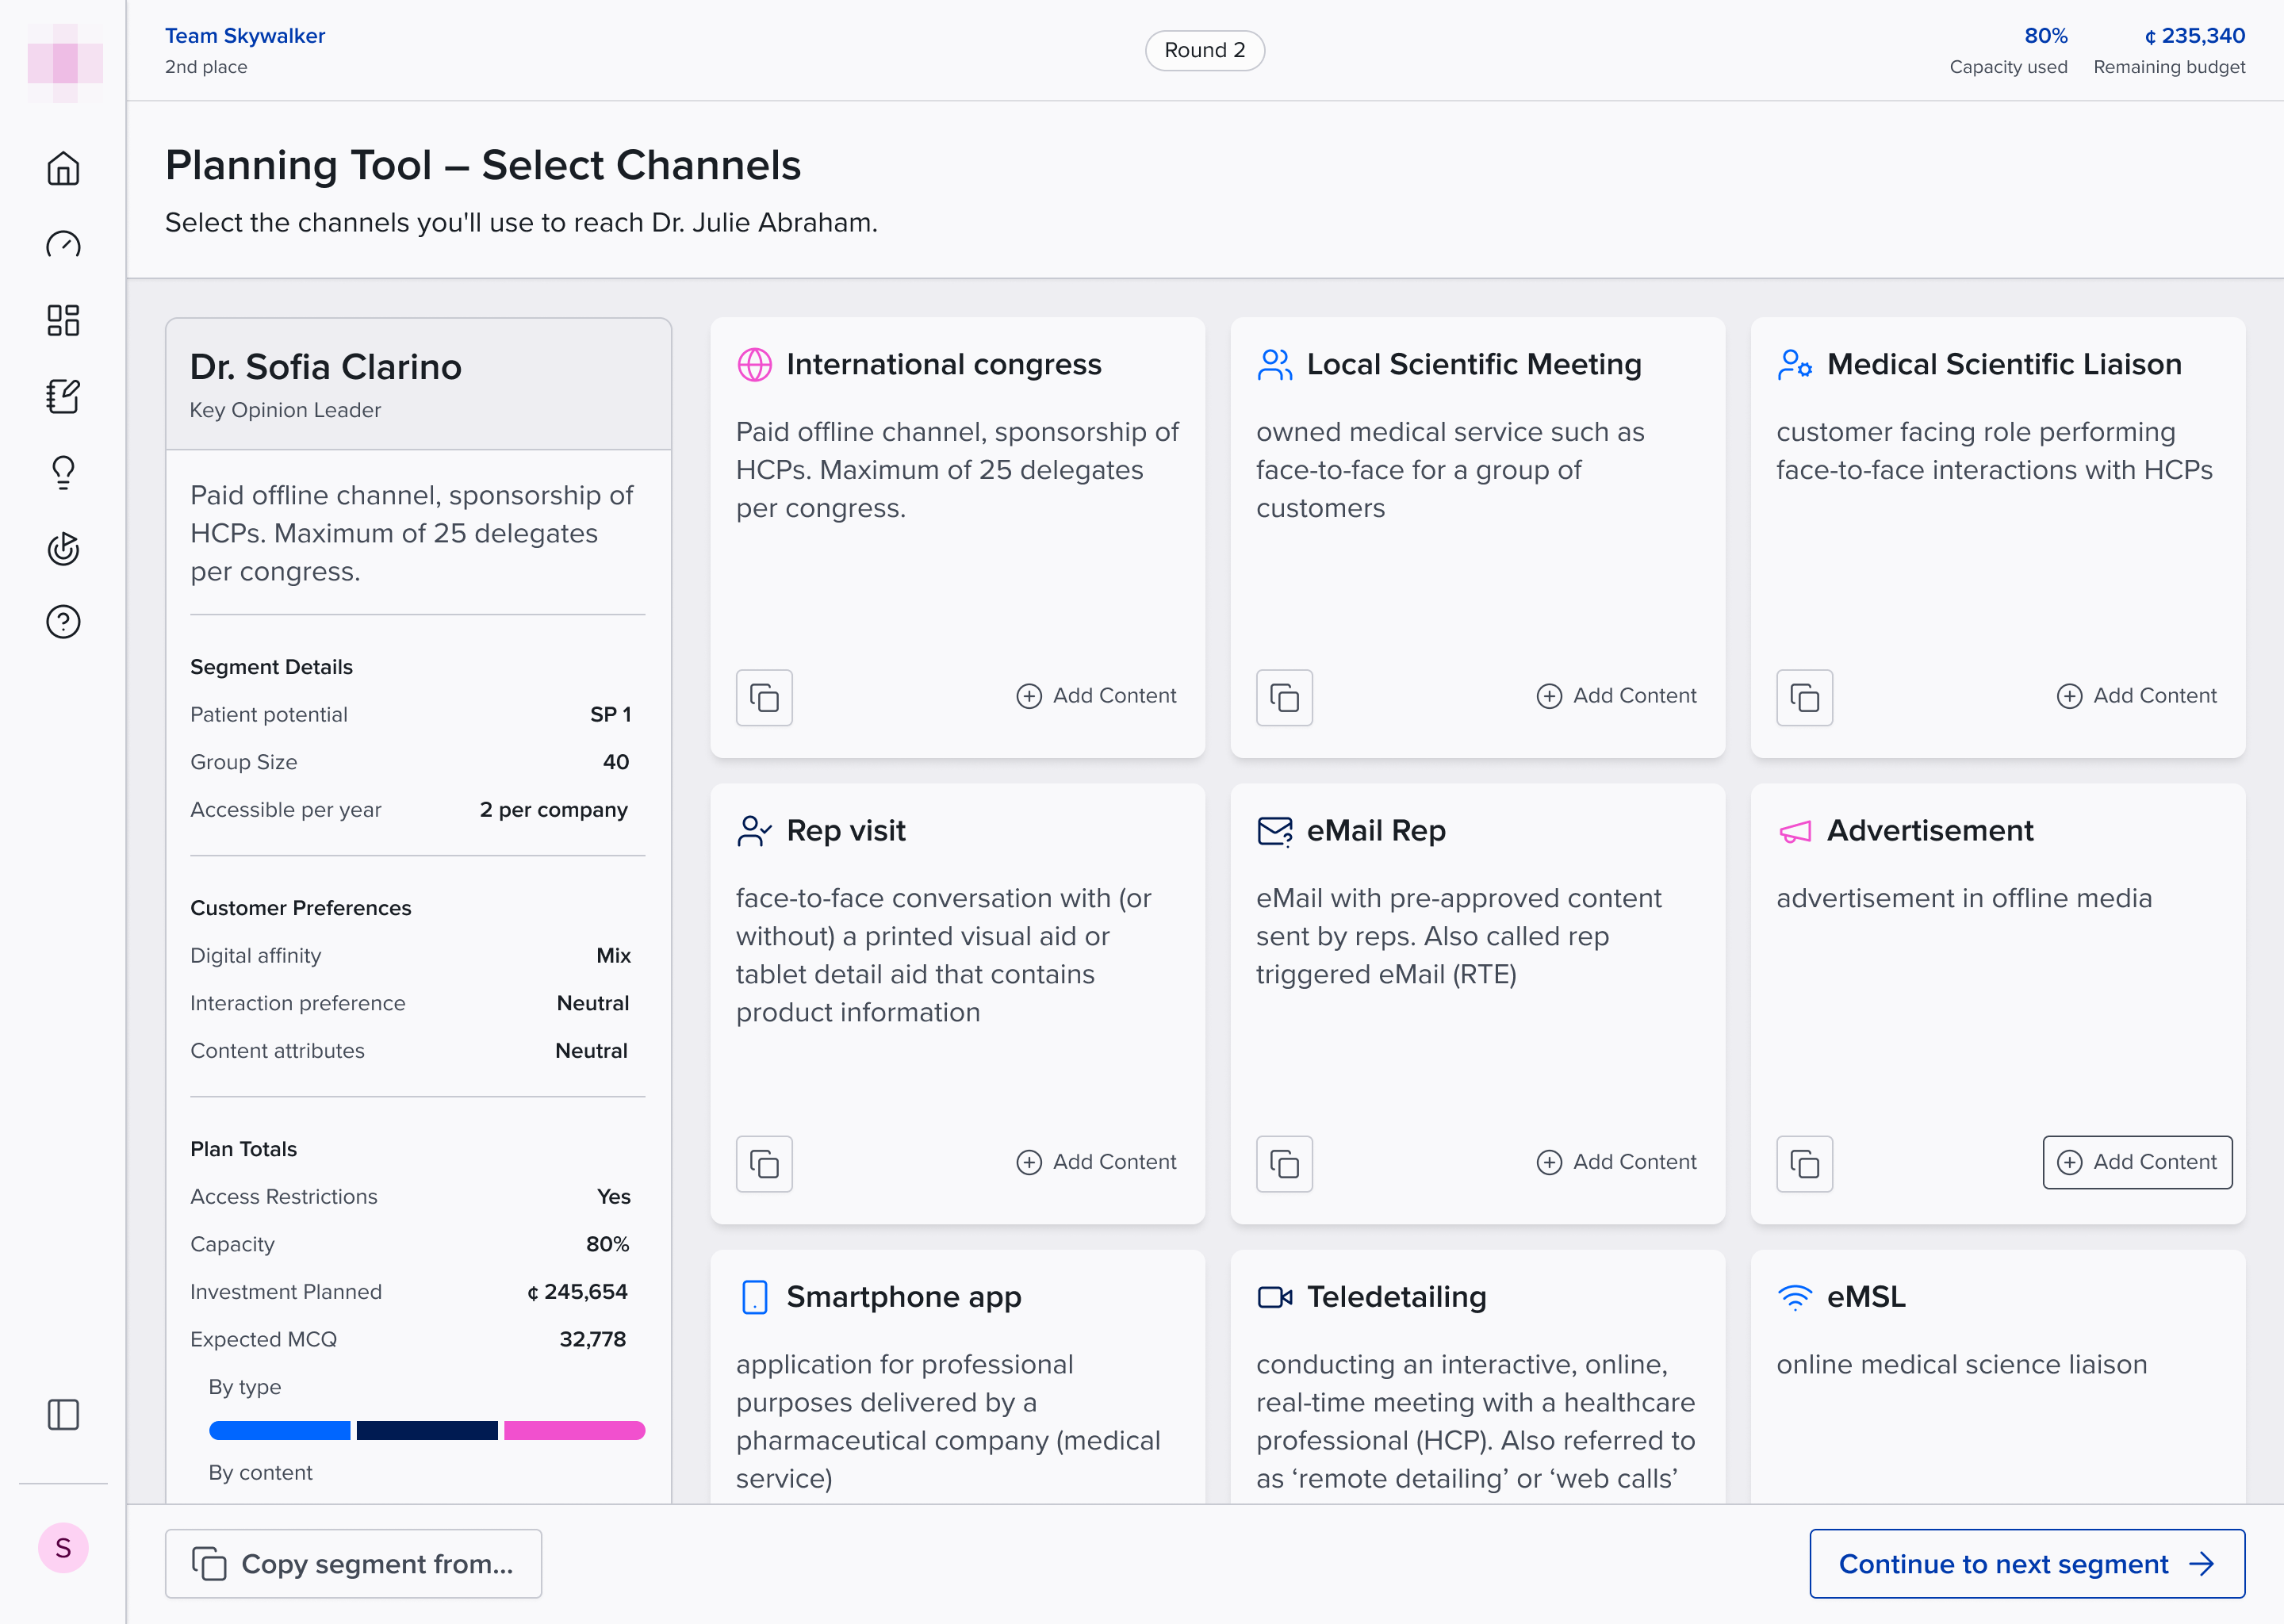
Task: Open the lightbulb insights icon in sidebar
Action: click(63, 472)
